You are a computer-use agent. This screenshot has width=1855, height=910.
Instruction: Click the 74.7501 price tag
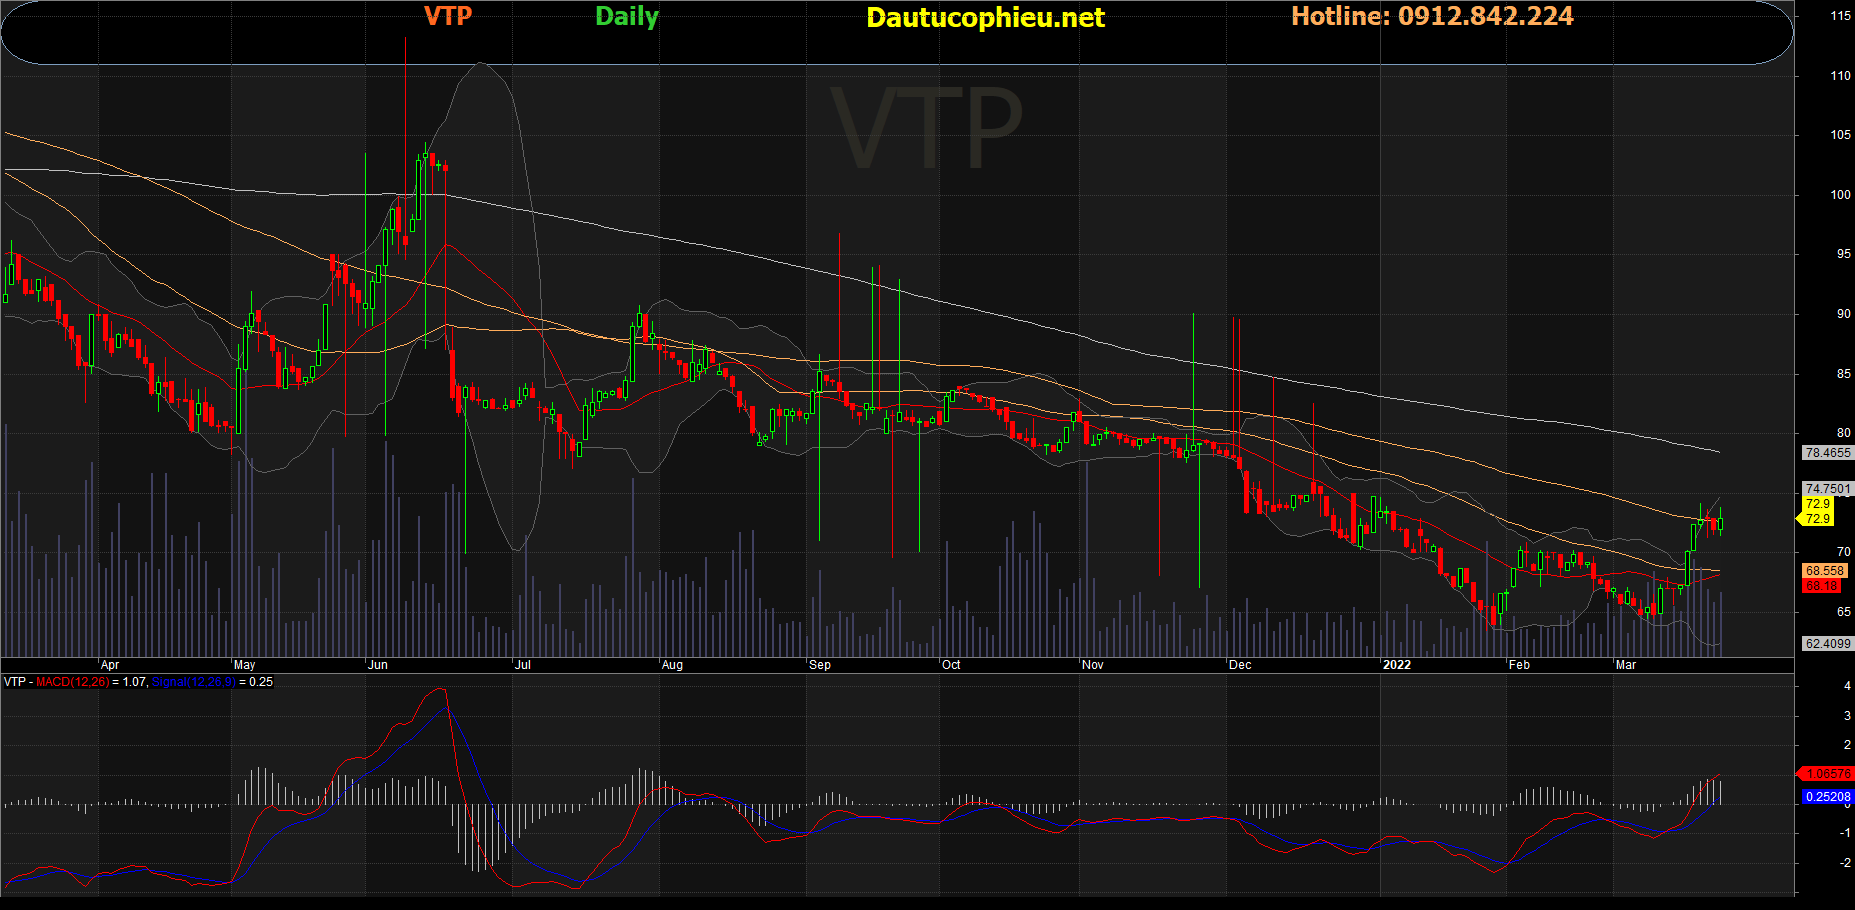1827,489
